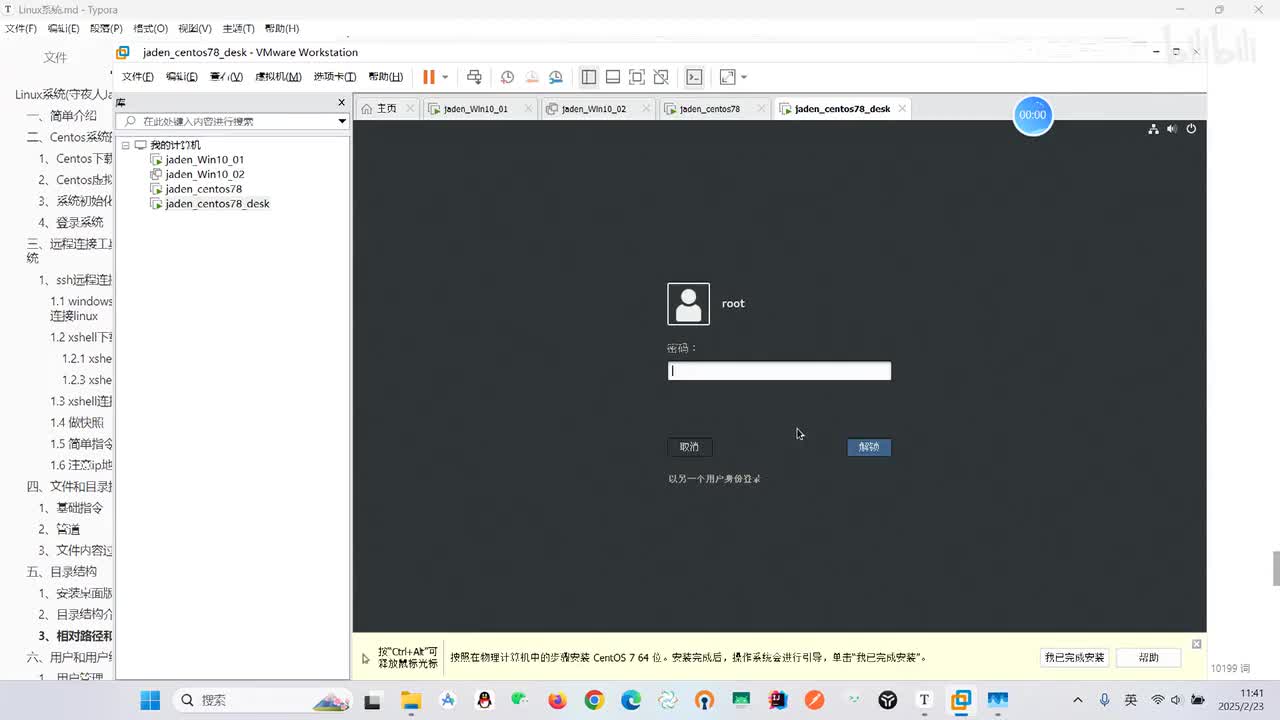Viewport: 1280px width, 720px height.
Task: Toggle the thumbnail bar view icon
Action: pos(613,77)
